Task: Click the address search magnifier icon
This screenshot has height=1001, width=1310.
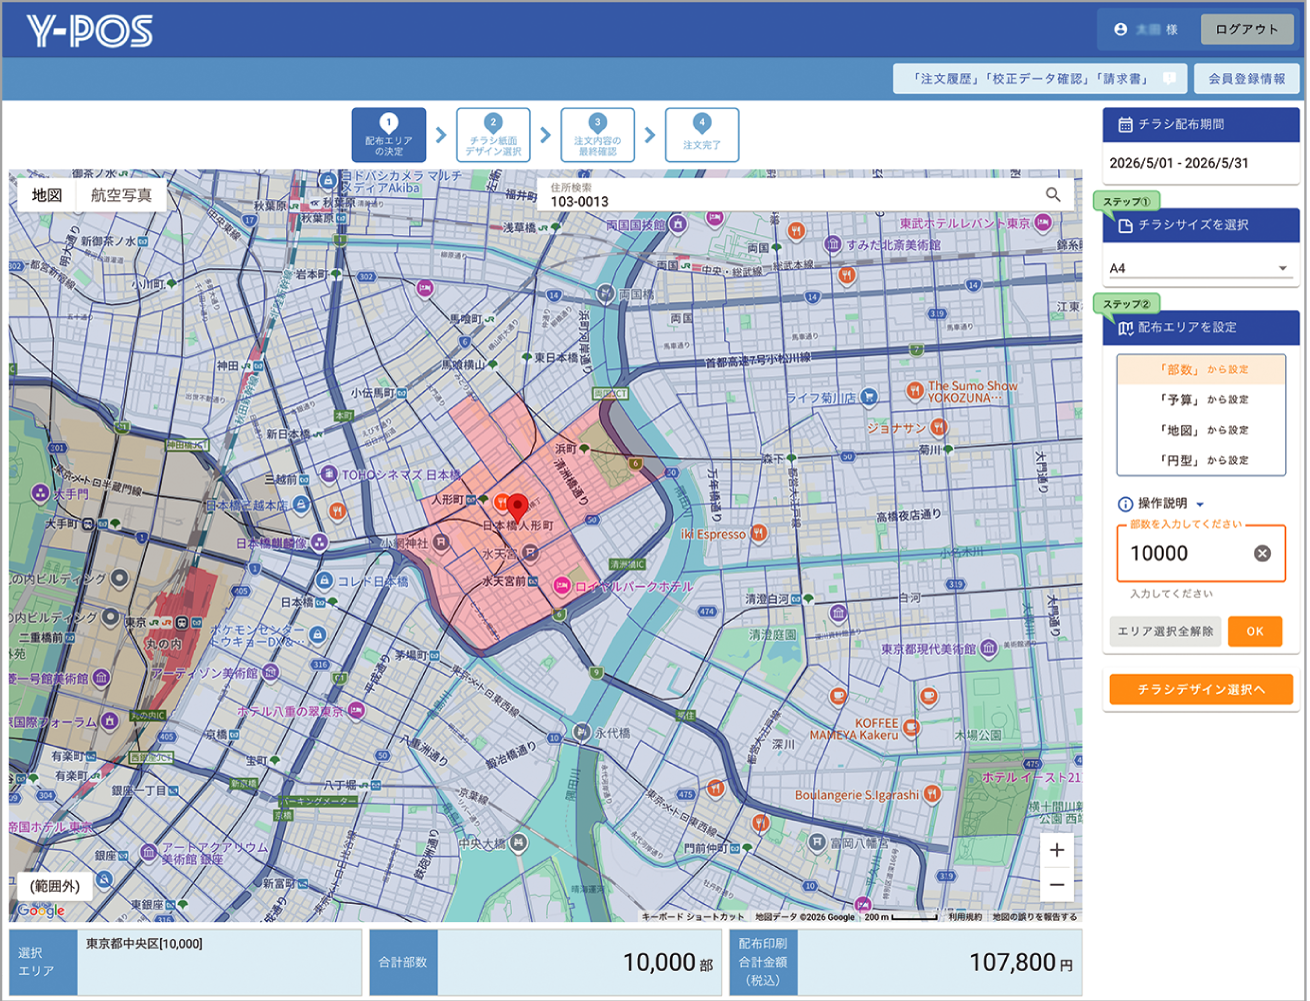Action: (x=1053, y=195)
